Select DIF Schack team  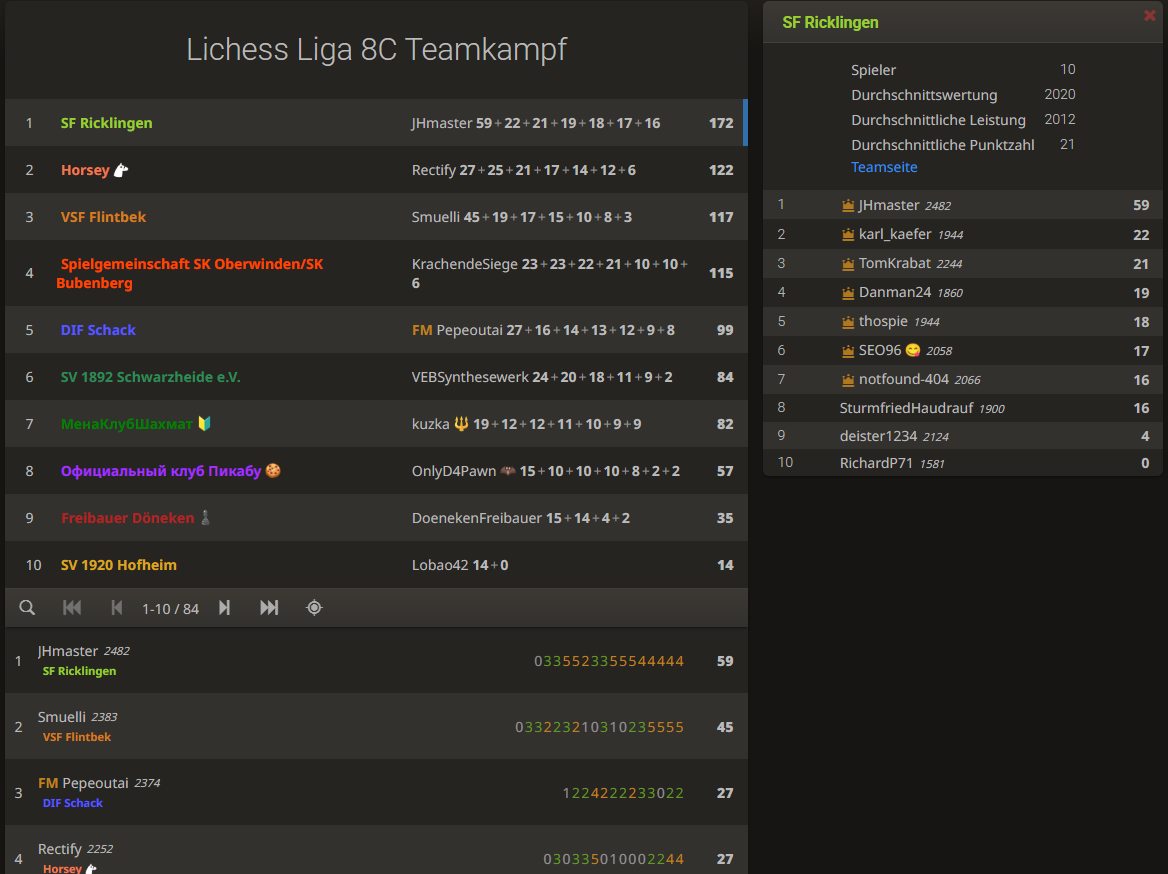(x=98, y=329)
